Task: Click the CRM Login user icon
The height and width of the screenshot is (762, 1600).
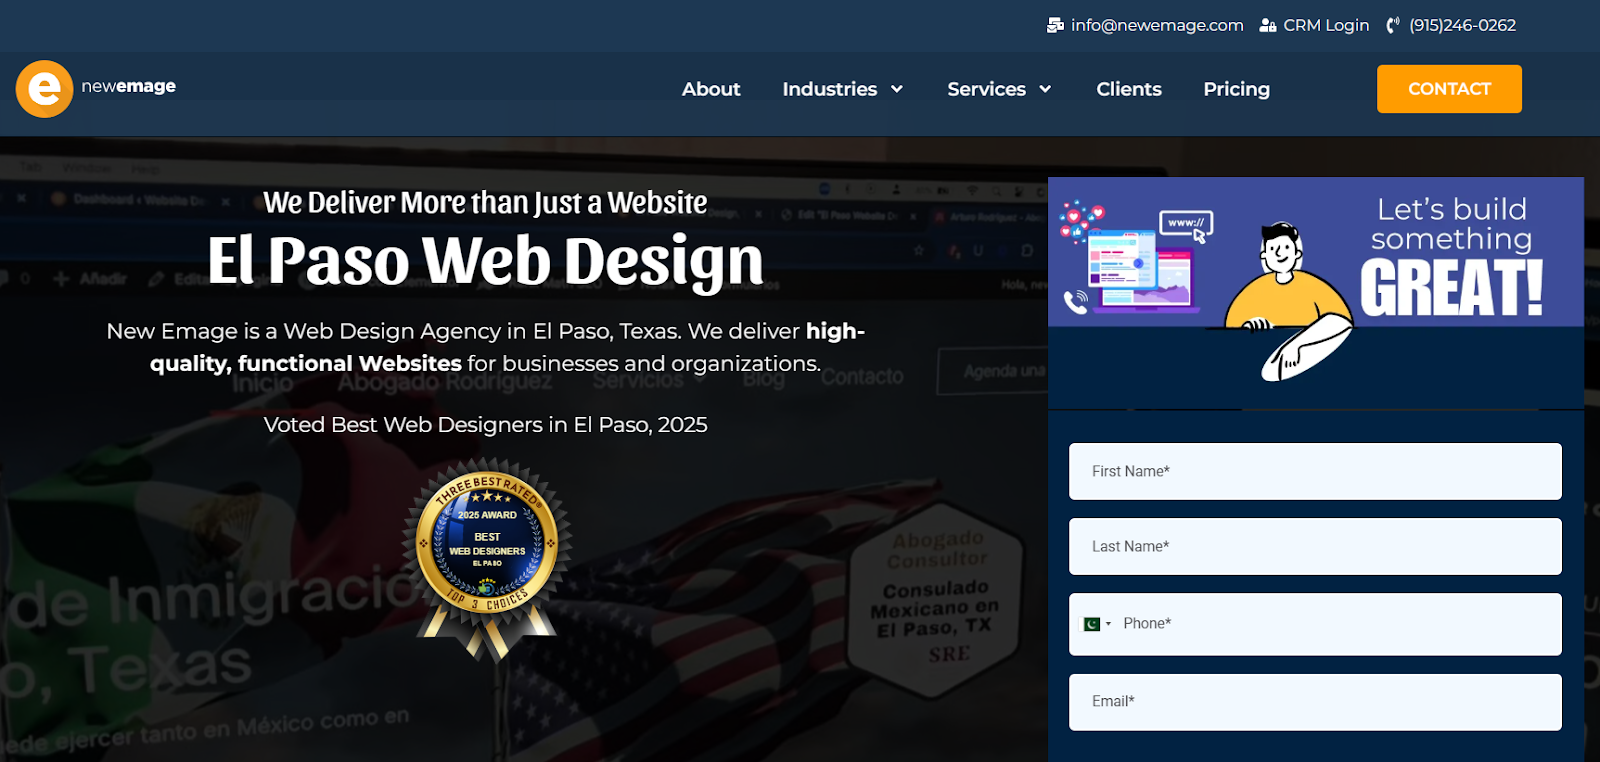Action: click(1268, 25)
